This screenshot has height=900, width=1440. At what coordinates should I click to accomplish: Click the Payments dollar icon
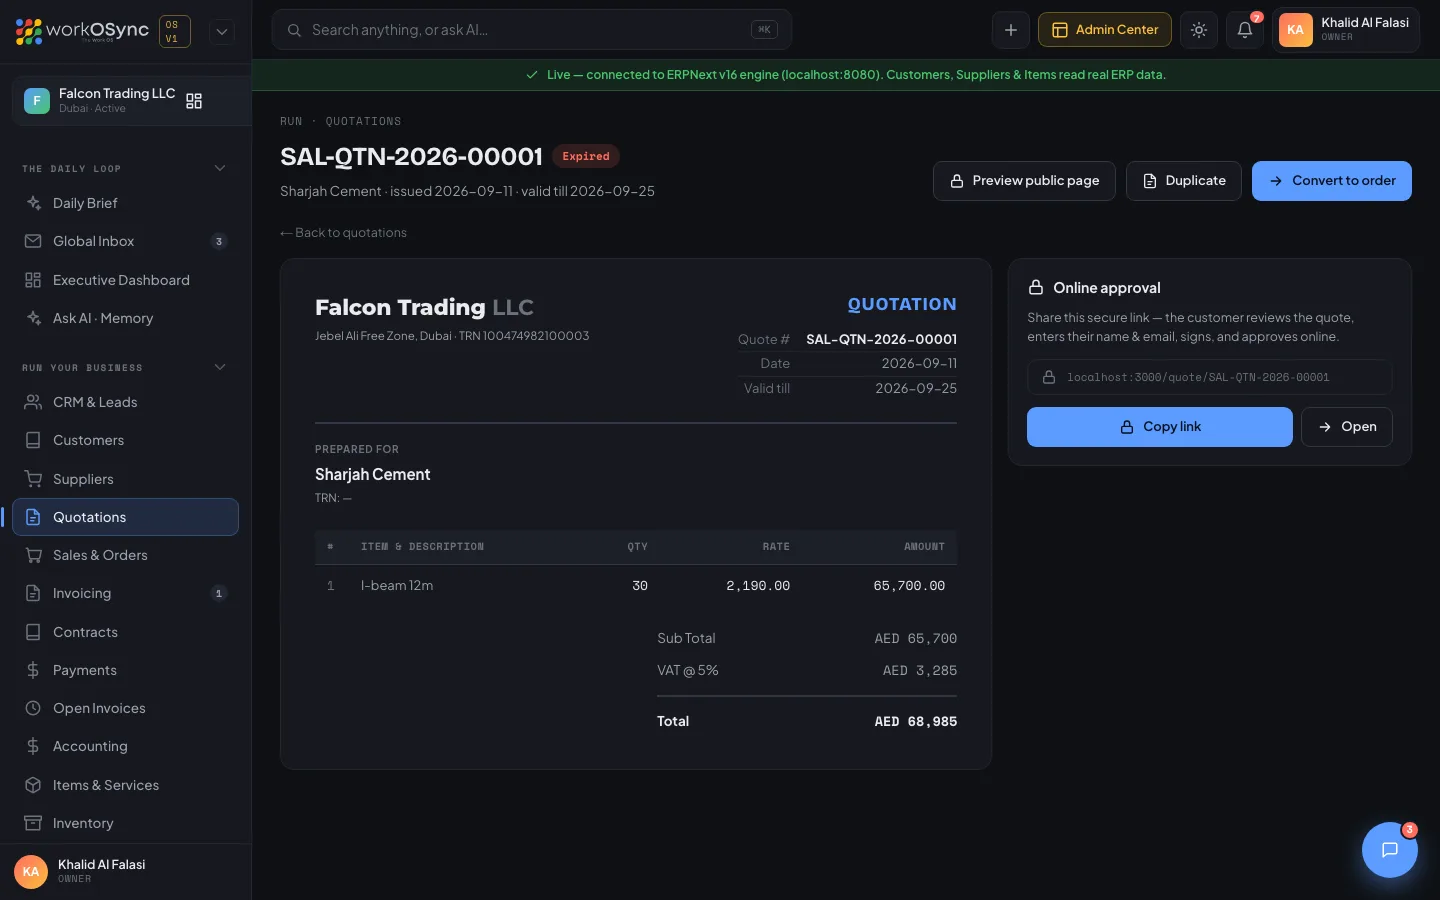pyautogui.click(x=33, y=670)
